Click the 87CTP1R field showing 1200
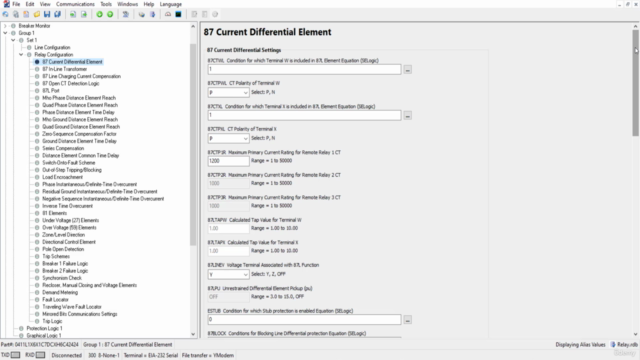640x360 pixels. pyautogui.click(x=228, y=161)
